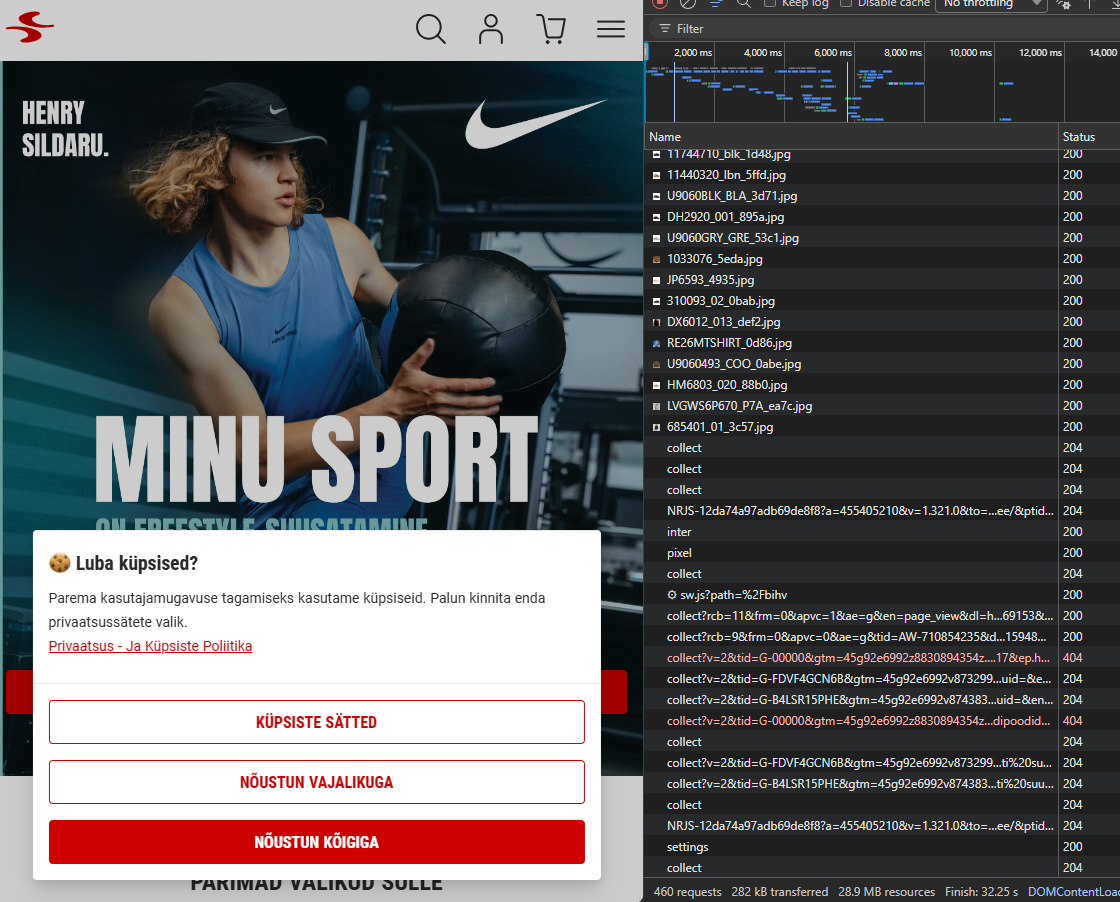
Task: Open the DevTools network search icon
Action: [x=744, y=3]
